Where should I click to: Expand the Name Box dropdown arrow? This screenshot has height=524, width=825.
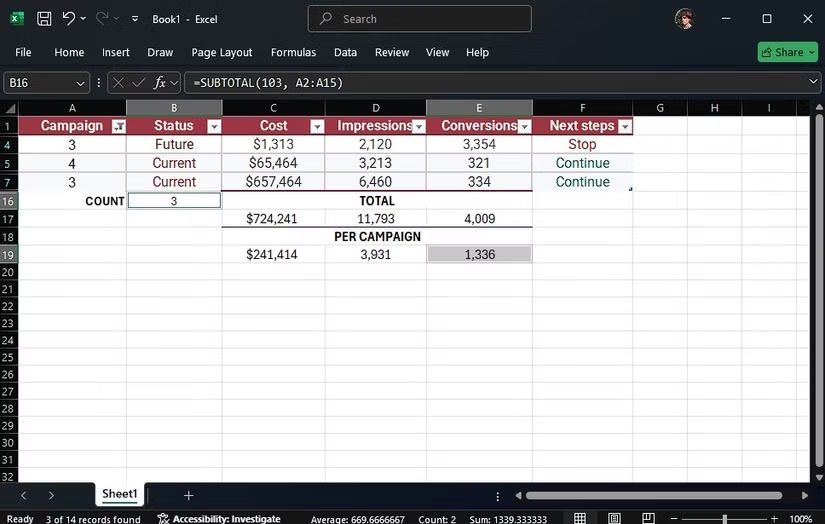point(80,83)
